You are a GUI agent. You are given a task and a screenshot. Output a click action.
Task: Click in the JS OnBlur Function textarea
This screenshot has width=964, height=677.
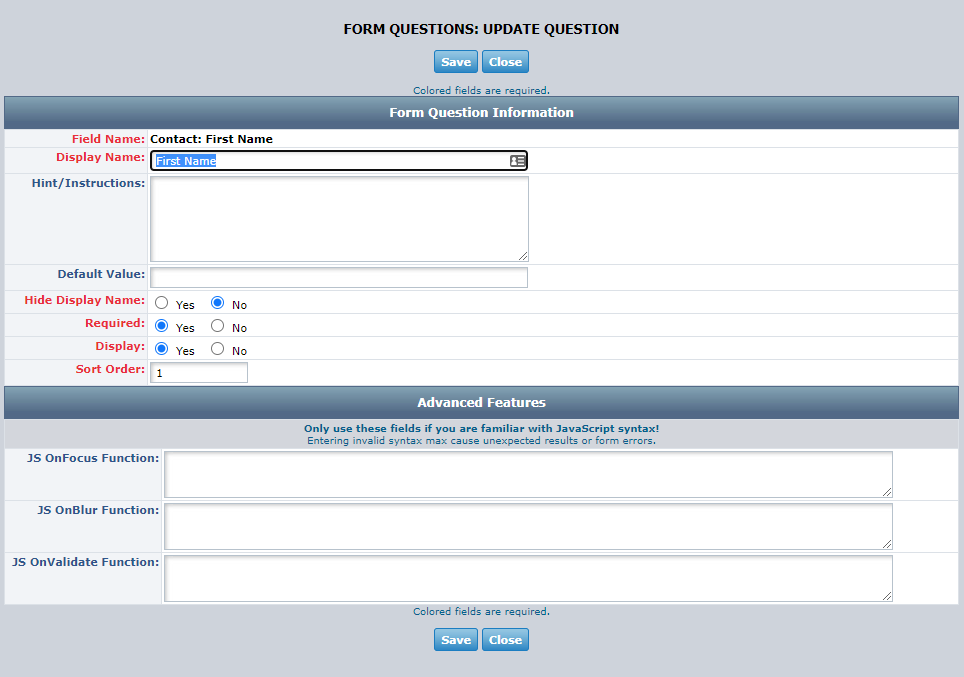(x=528, y=526)
